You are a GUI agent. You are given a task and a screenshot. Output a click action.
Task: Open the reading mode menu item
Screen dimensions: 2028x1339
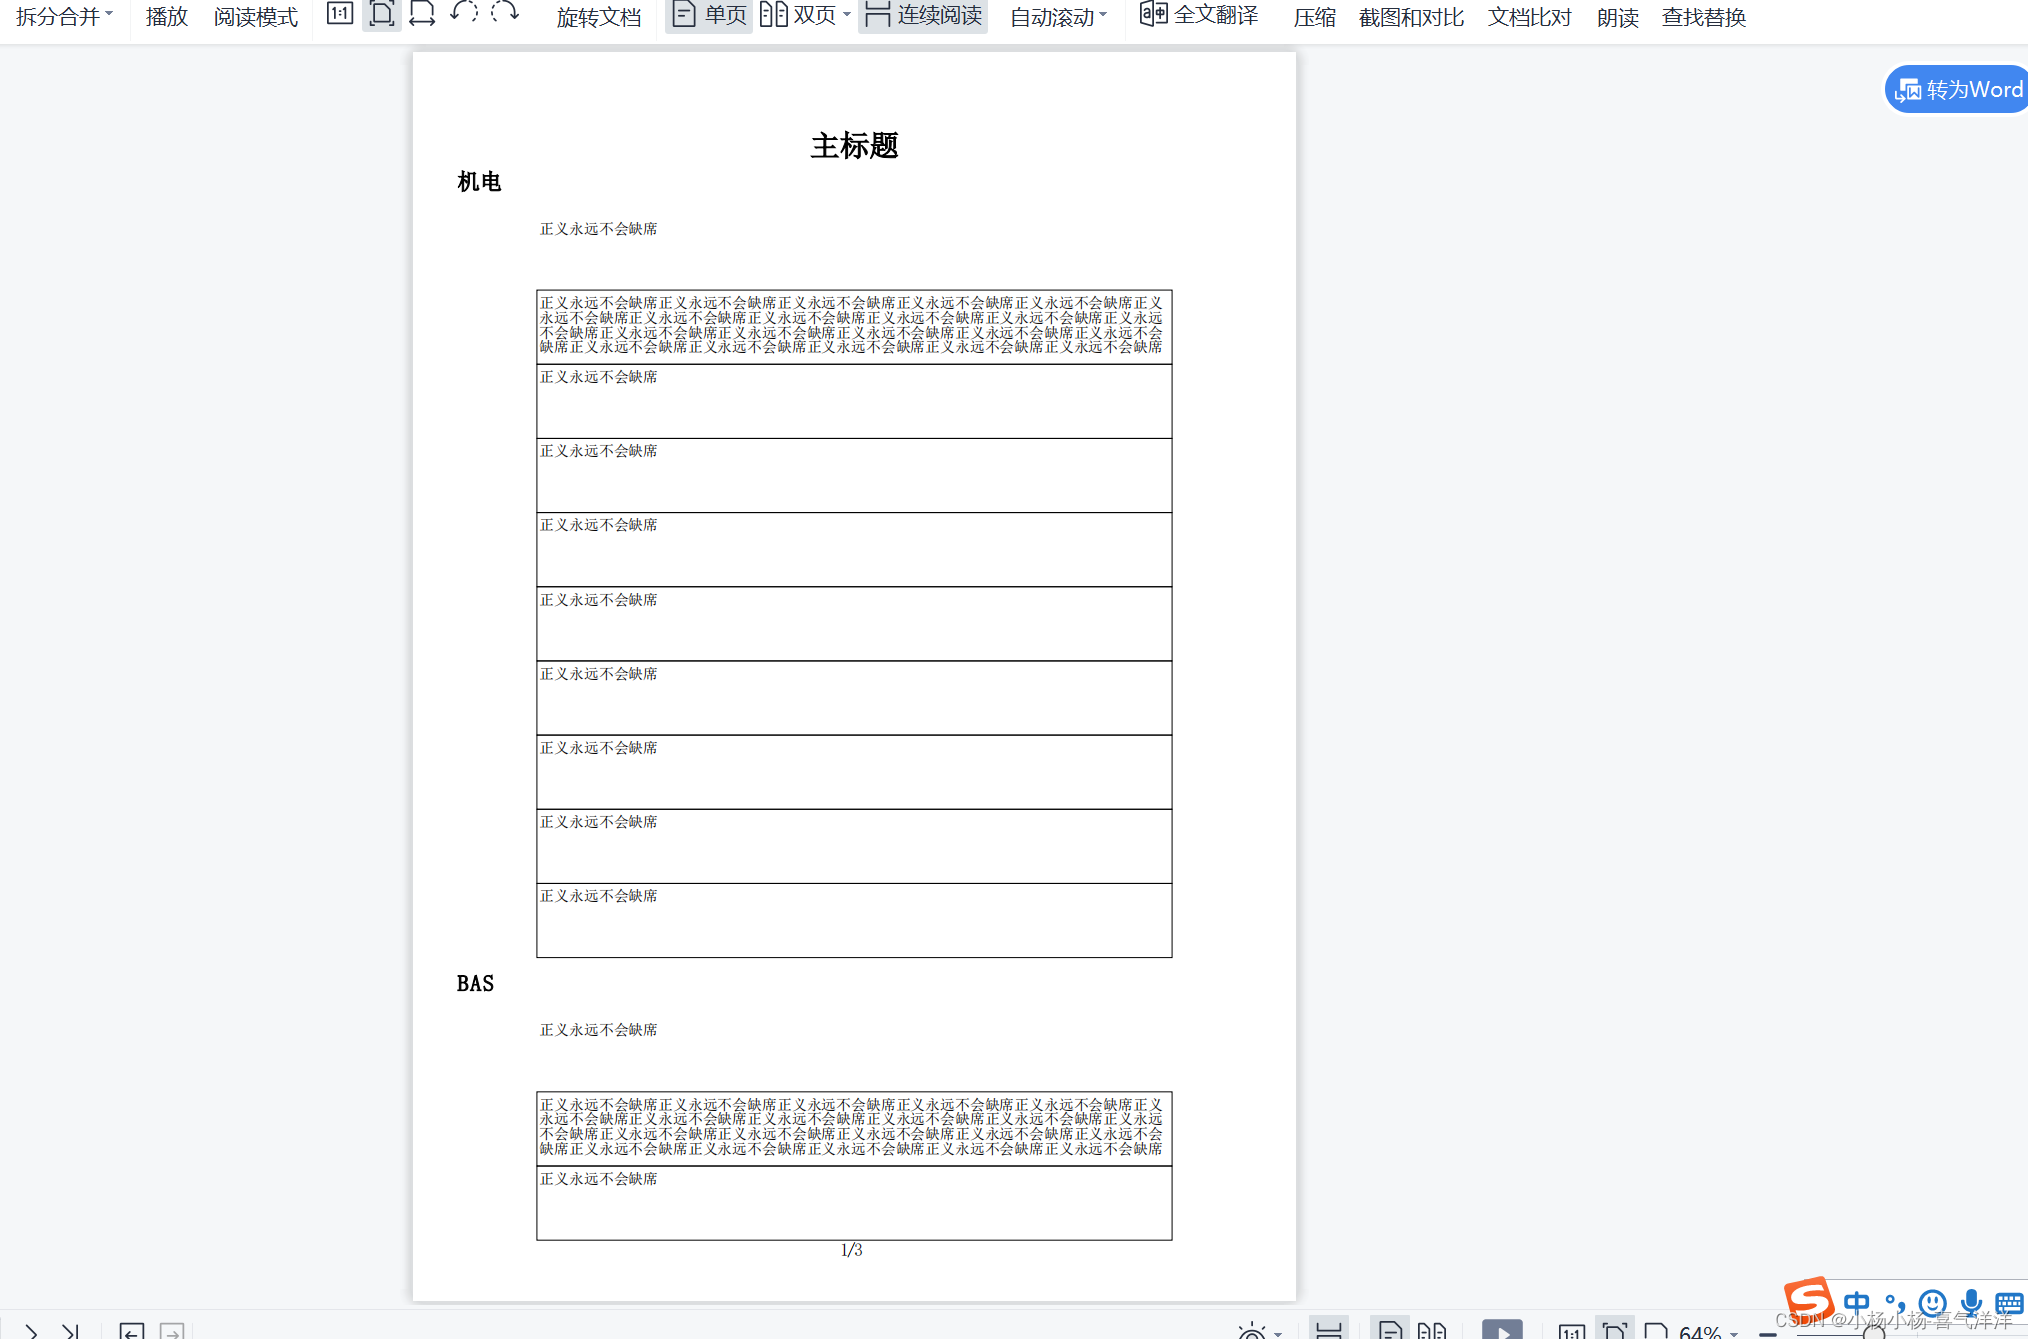coord(256,17)
